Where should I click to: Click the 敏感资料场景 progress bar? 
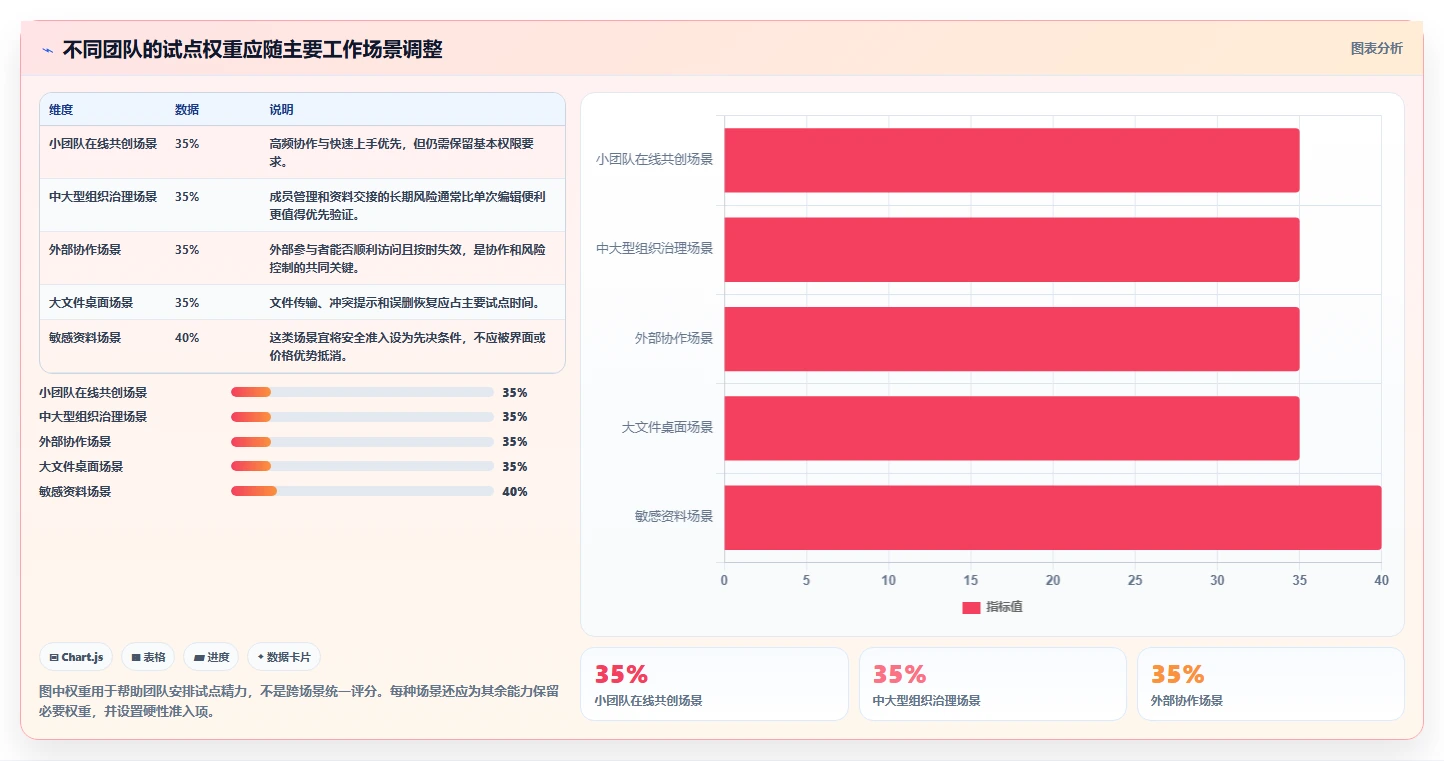(362, 491)
